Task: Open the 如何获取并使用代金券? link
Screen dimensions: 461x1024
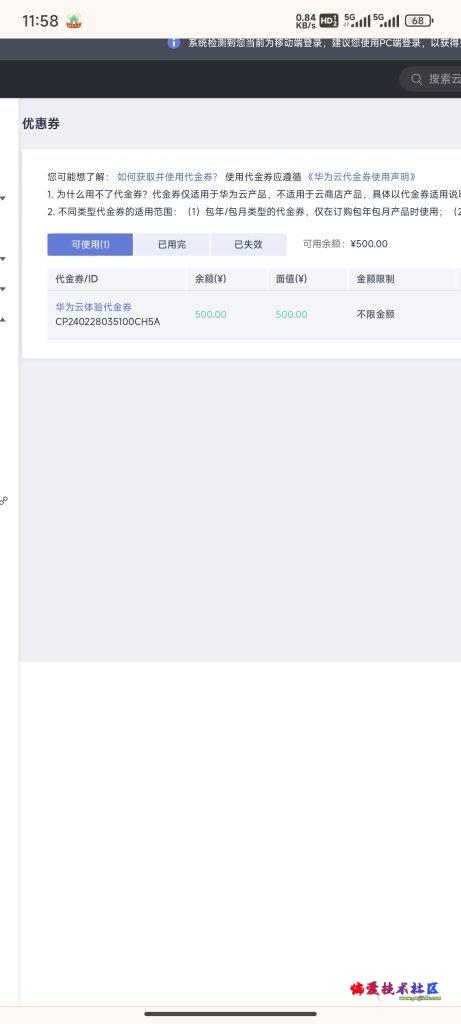Action: (167, 177)
